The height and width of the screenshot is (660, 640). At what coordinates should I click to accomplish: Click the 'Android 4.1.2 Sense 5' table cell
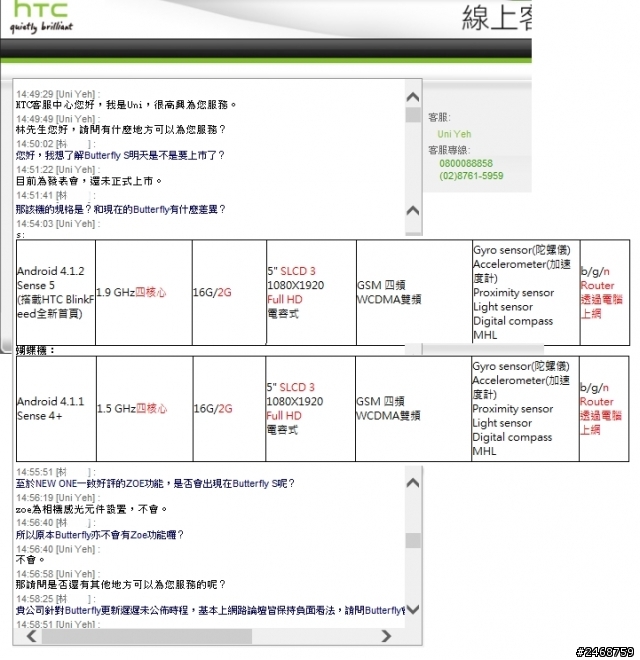point(56,293)
